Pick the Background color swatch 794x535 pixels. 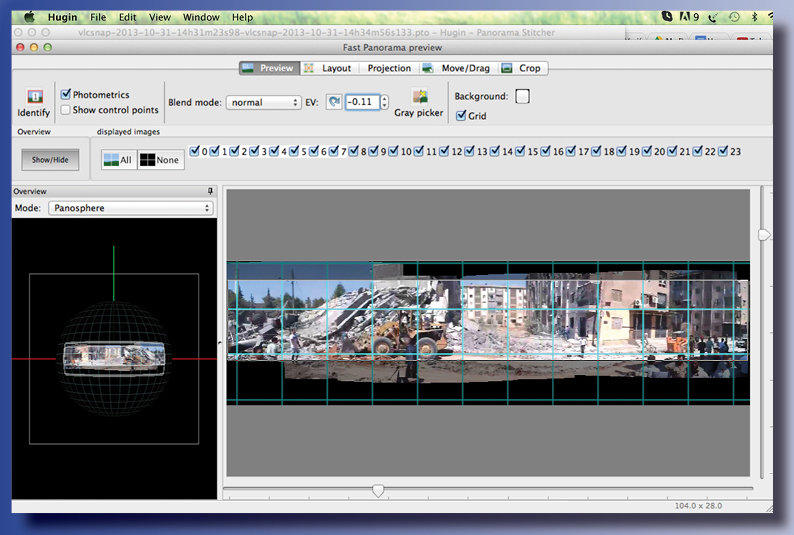[x=522, y=96]
